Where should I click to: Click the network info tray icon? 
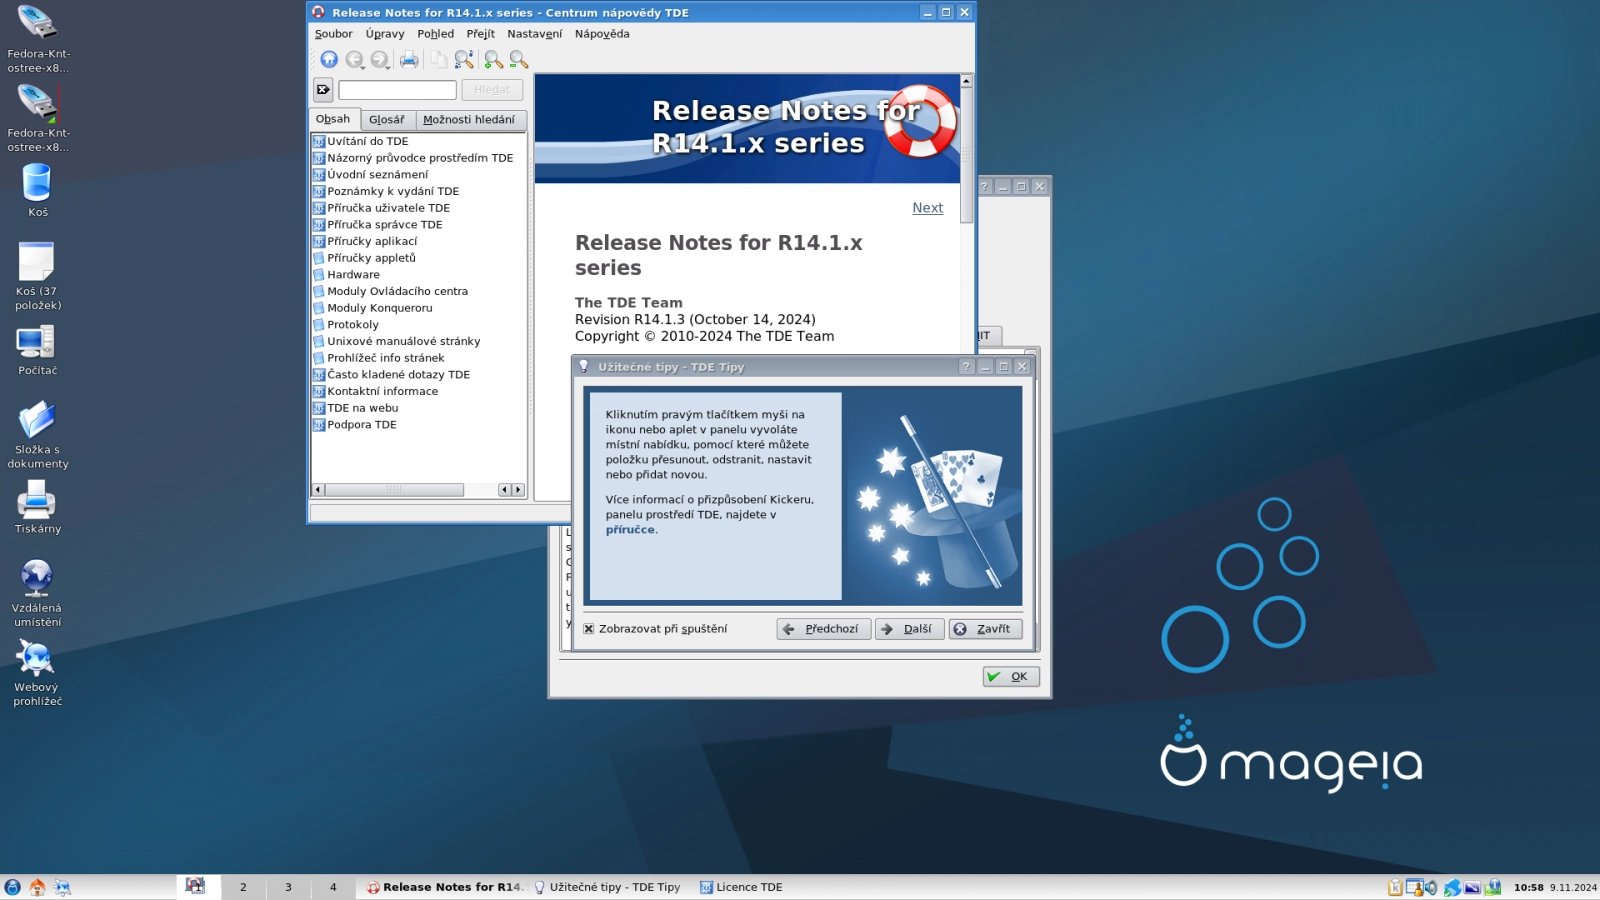pyautogui.click(x=1493, y=887)
